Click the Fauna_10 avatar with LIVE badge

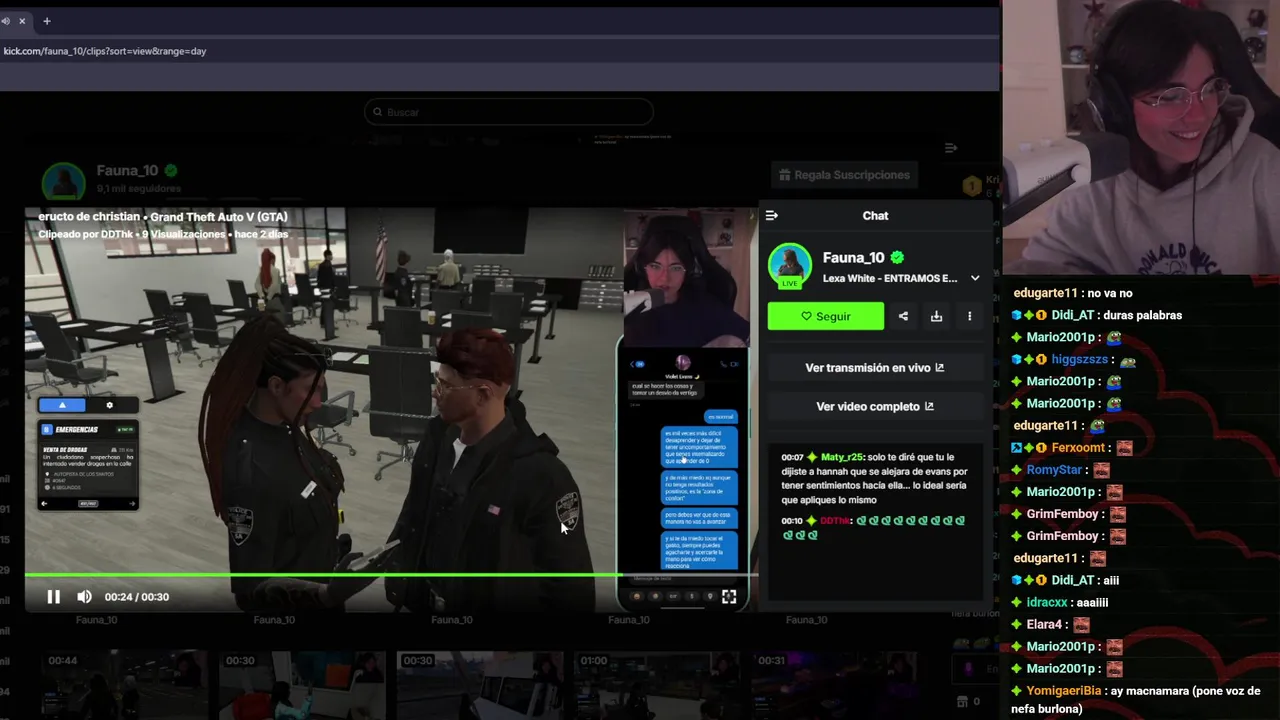pyautogui.click(x=790, y=265)
